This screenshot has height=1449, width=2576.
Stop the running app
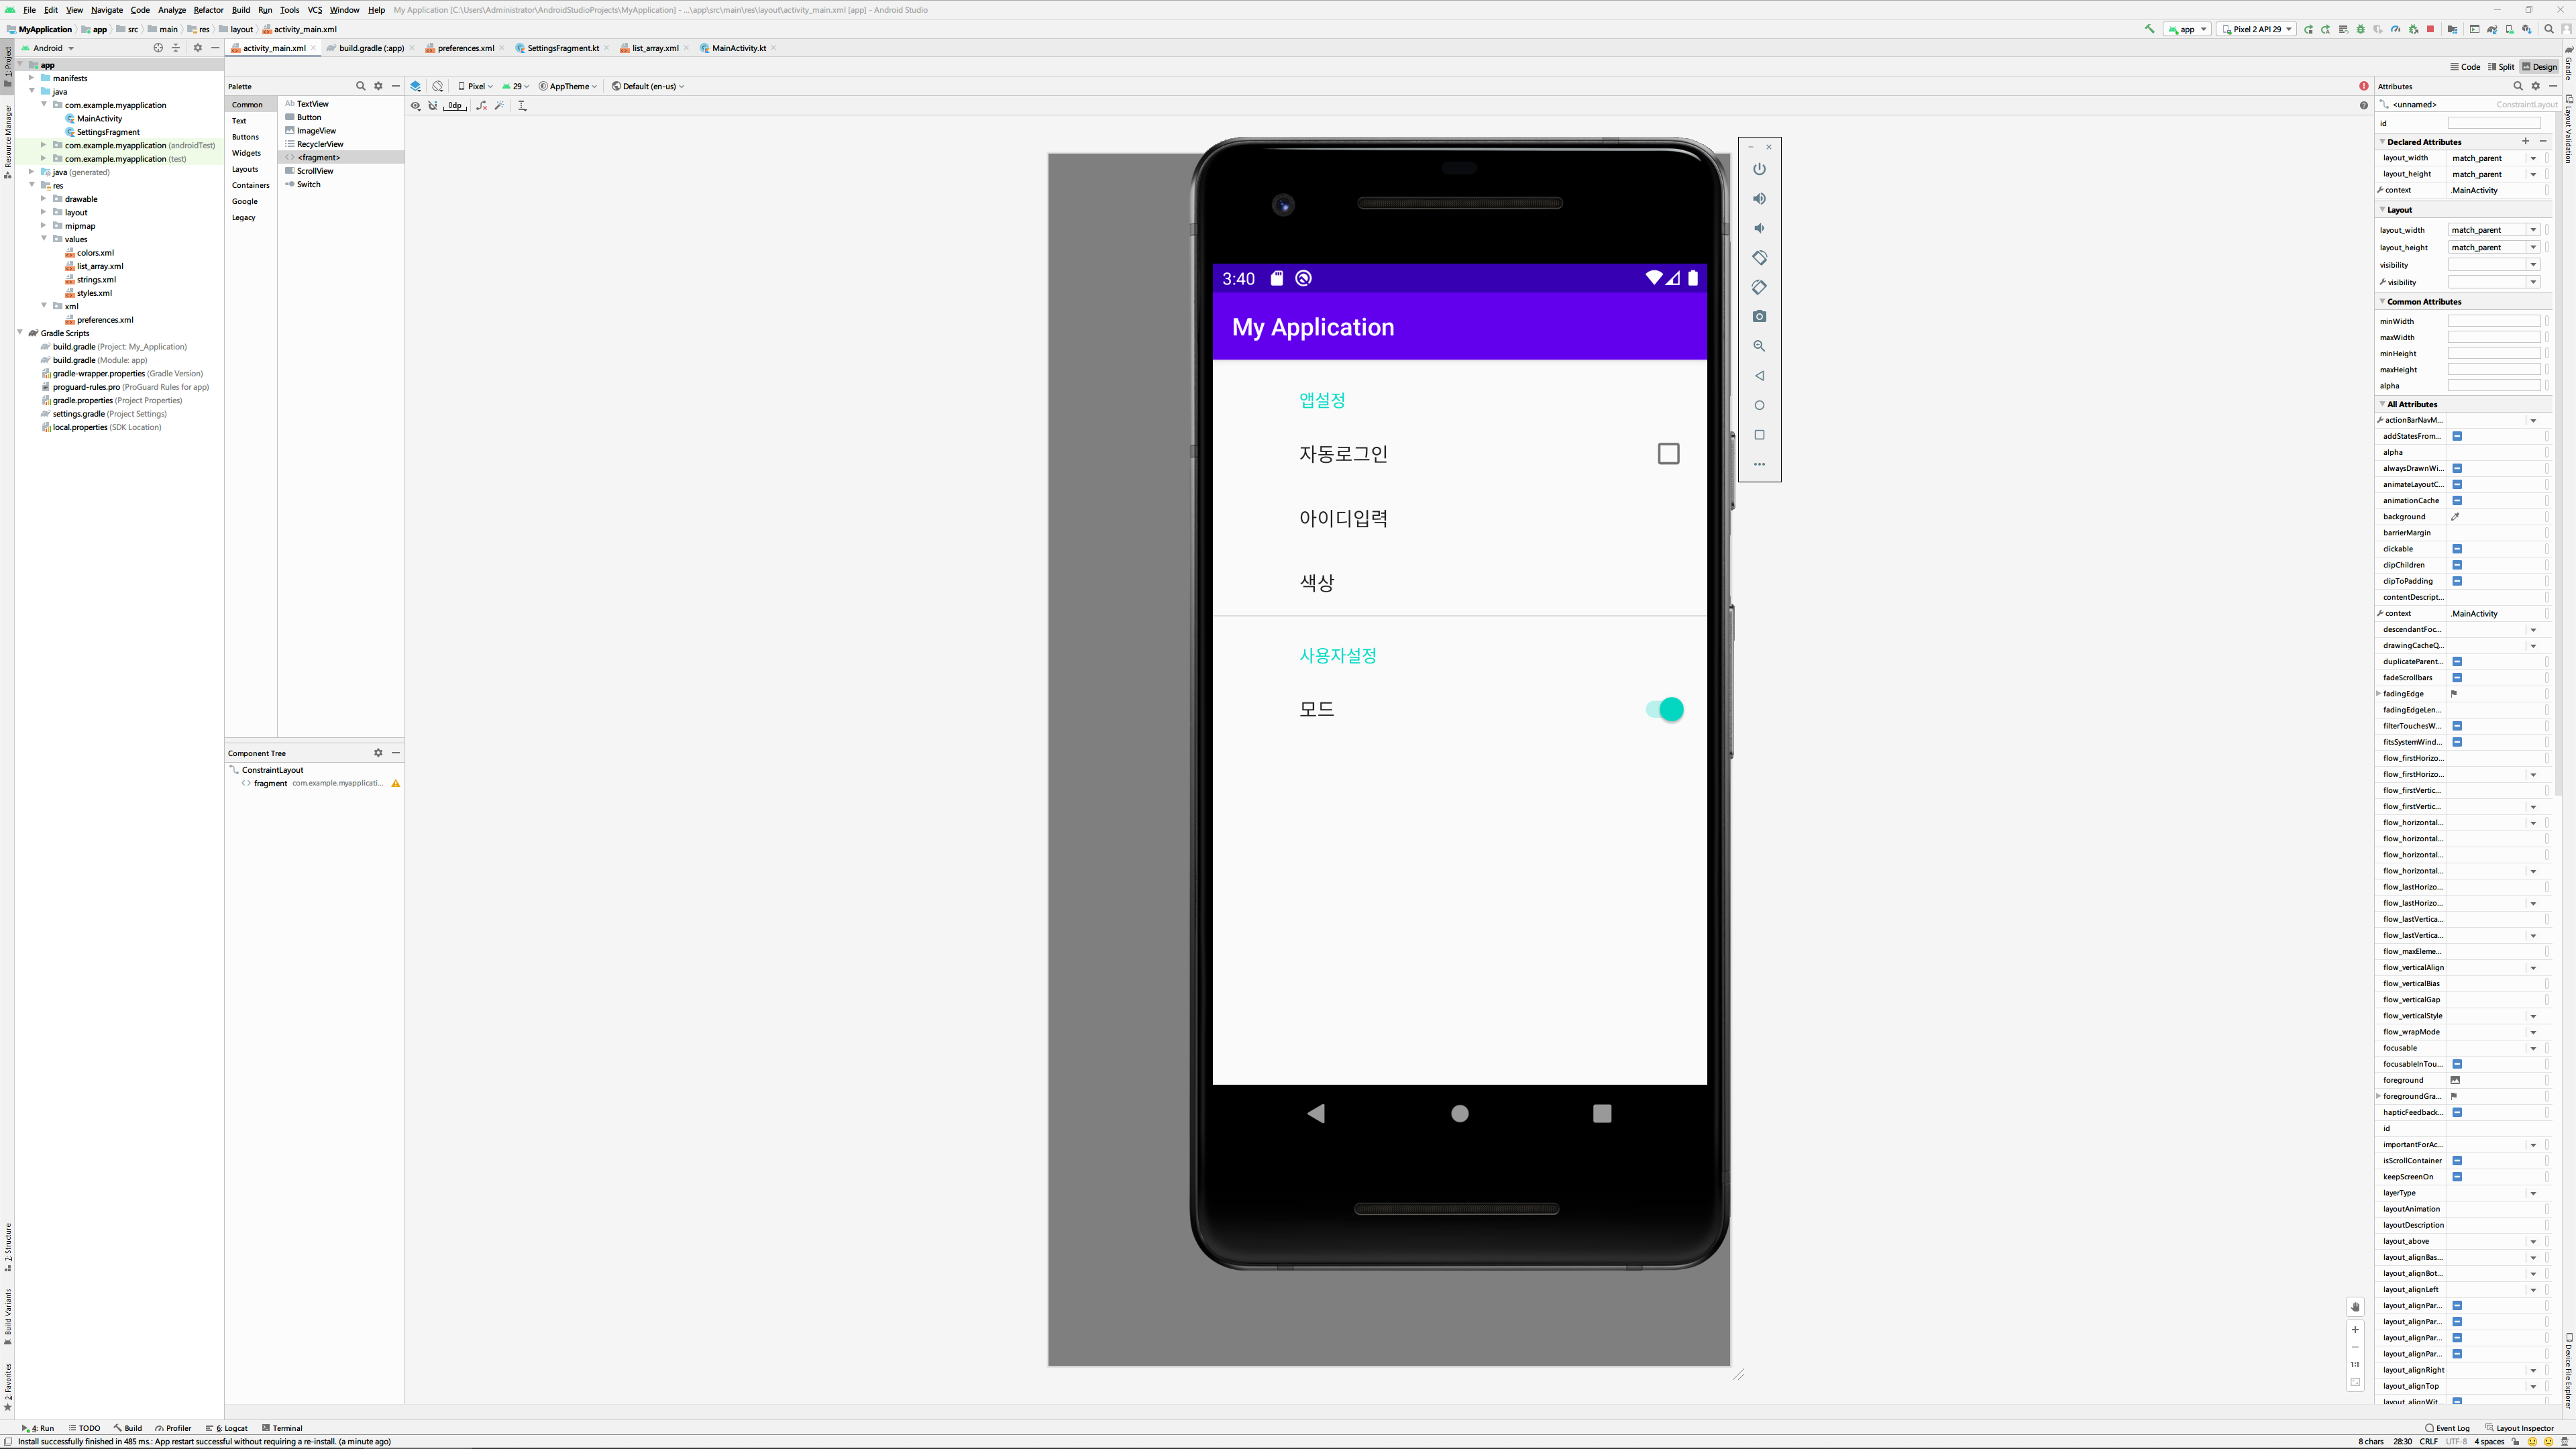[x=2430, y=30]
